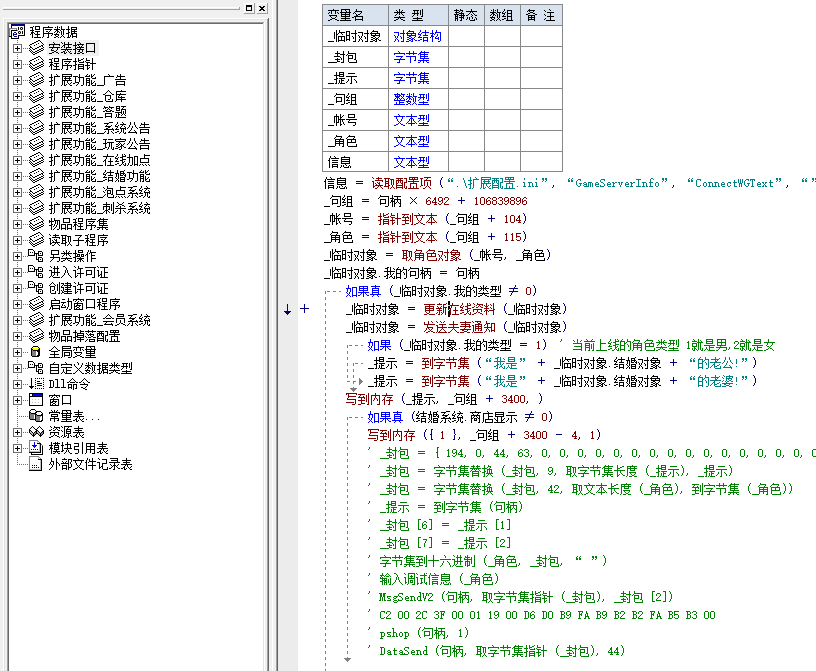
Task: Click the 静态 cell for _封包 variable
Action: (466, 57)
